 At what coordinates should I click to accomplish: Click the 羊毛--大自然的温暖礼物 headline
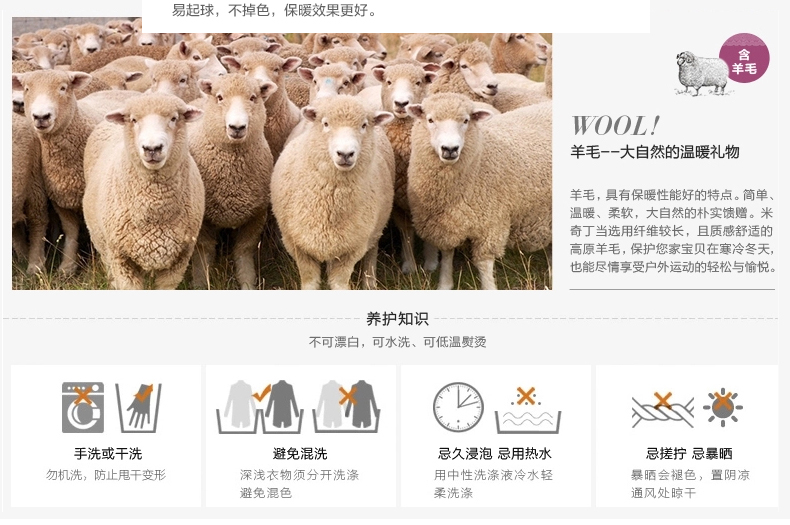click(654, 152)
